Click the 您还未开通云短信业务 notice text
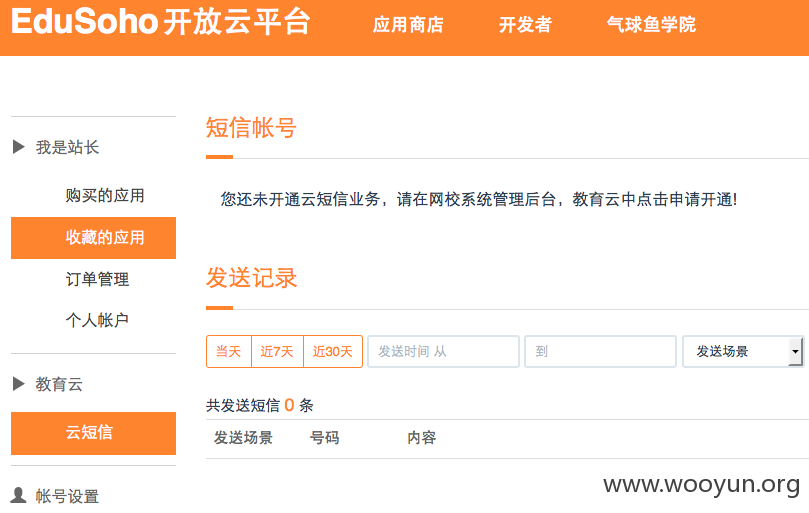The image size is (809, 513). 479,199
